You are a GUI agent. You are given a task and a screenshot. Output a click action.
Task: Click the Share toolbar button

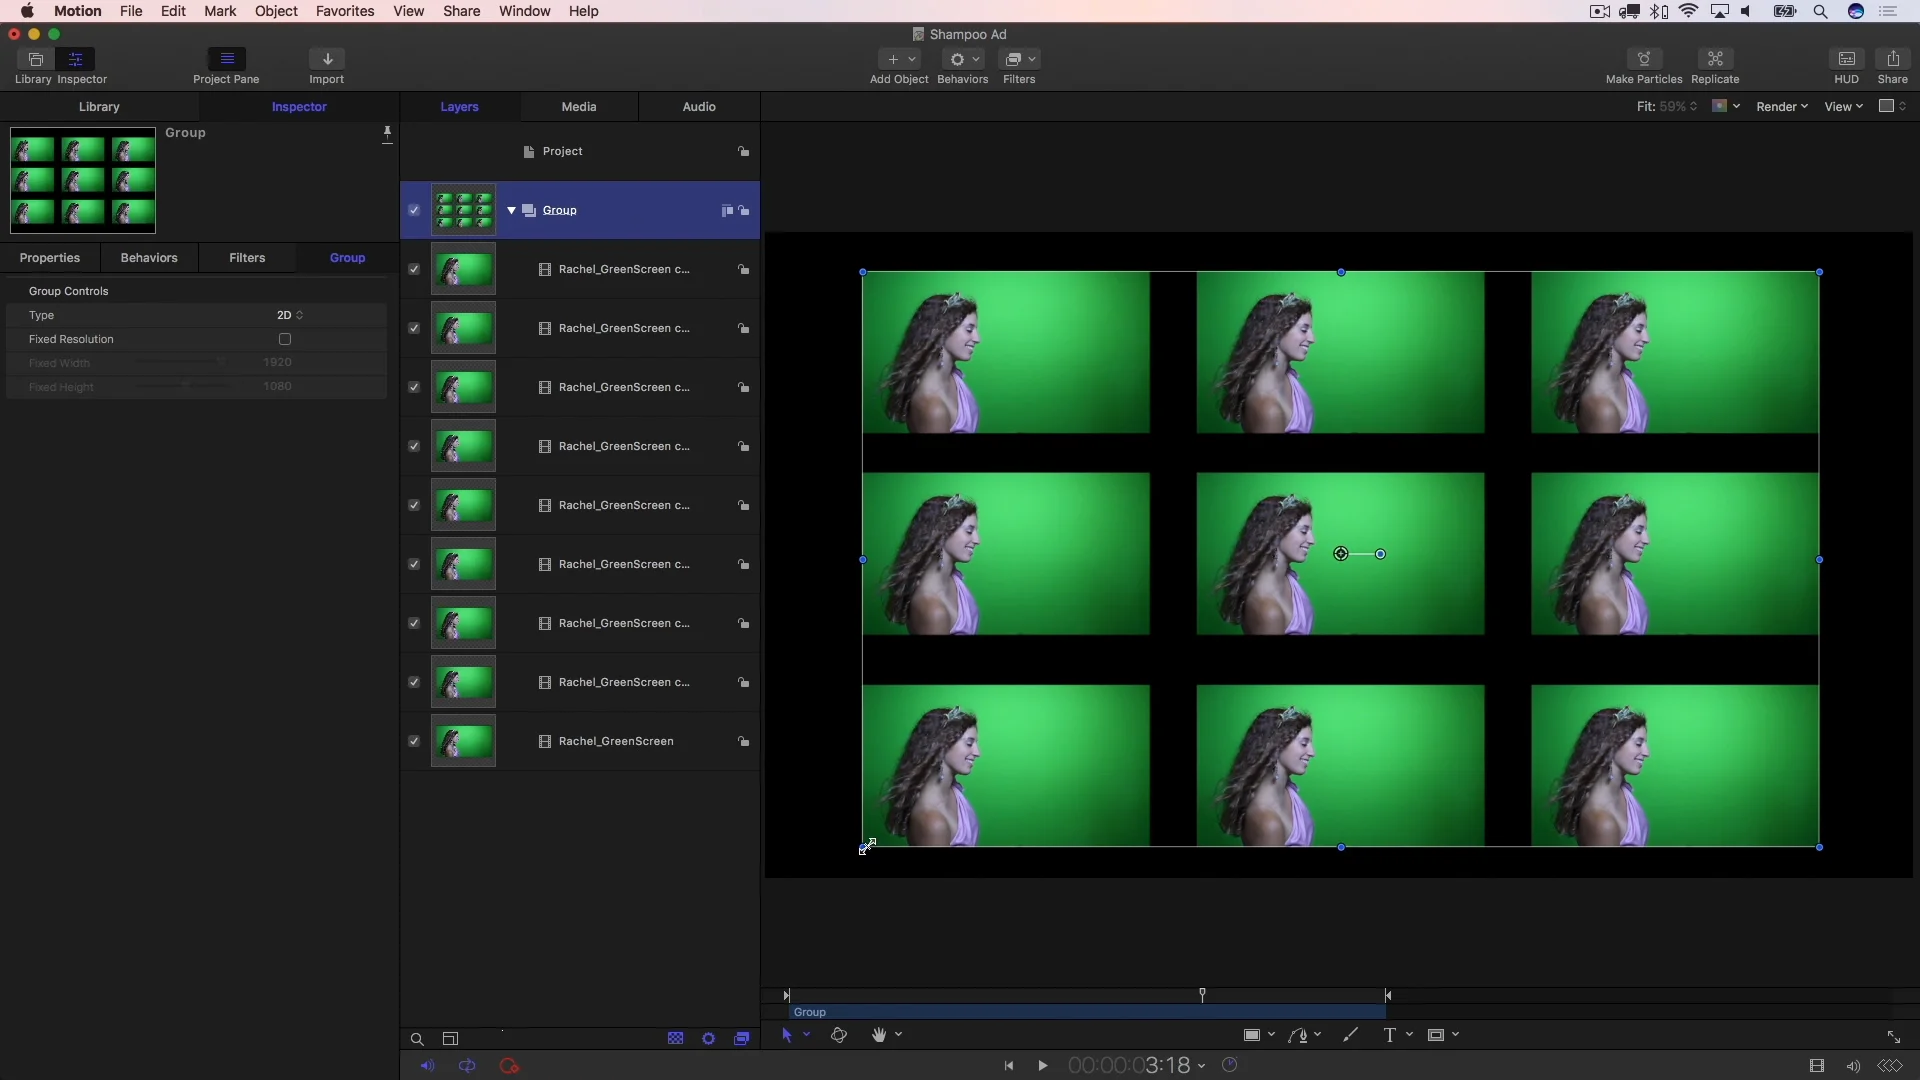(x=1892, y=59)
